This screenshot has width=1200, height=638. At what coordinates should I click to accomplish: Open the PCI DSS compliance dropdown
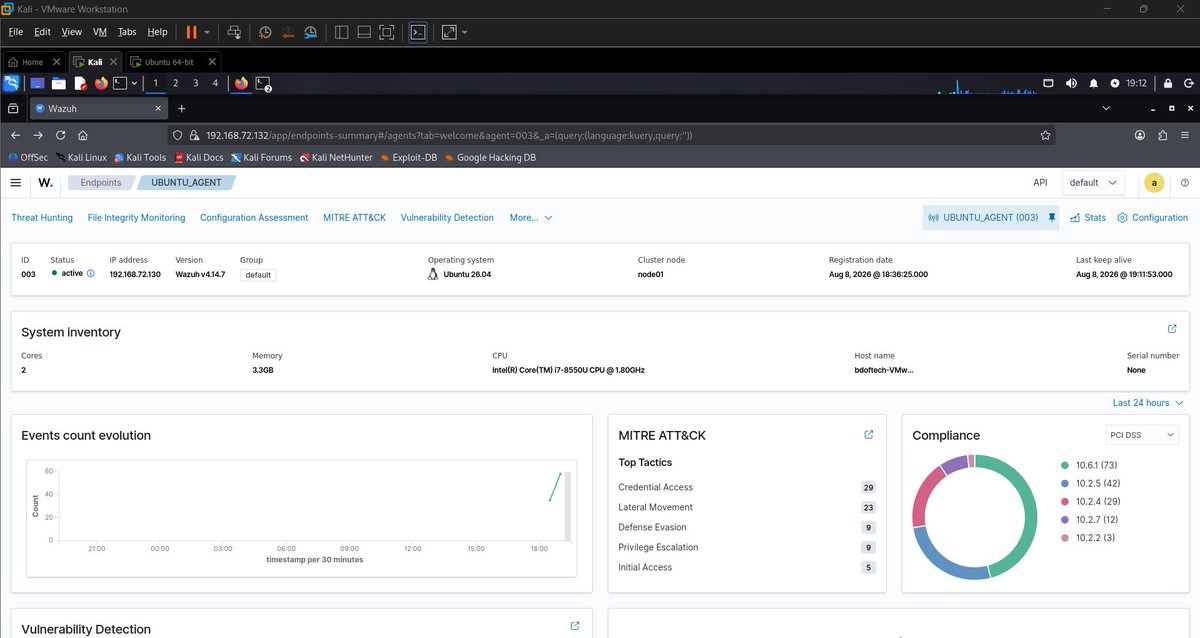(1142, 435)
